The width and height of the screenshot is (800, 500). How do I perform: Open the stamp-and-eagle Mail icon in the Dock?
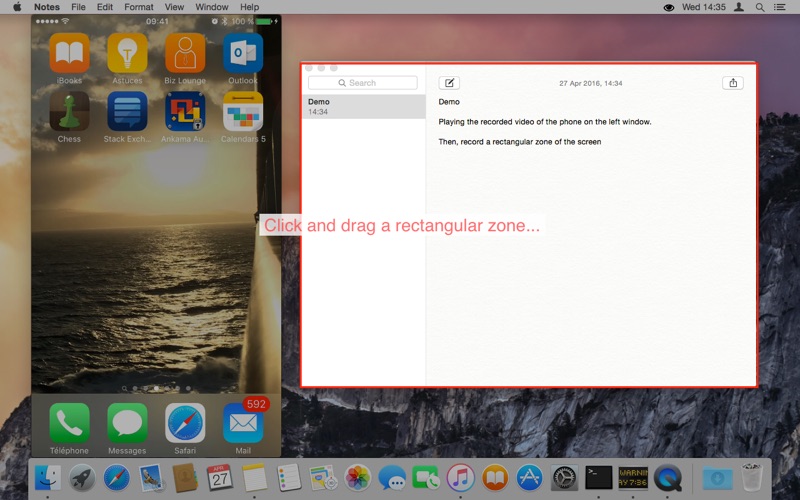click(x=151, y=478)
